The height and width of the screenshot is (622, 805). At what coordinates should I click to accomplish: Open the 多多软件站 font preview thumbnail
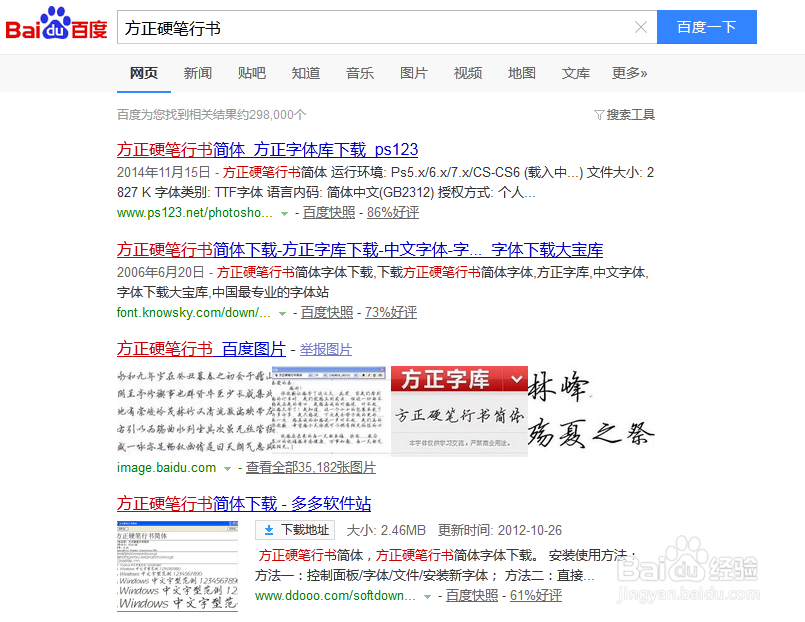178,566
